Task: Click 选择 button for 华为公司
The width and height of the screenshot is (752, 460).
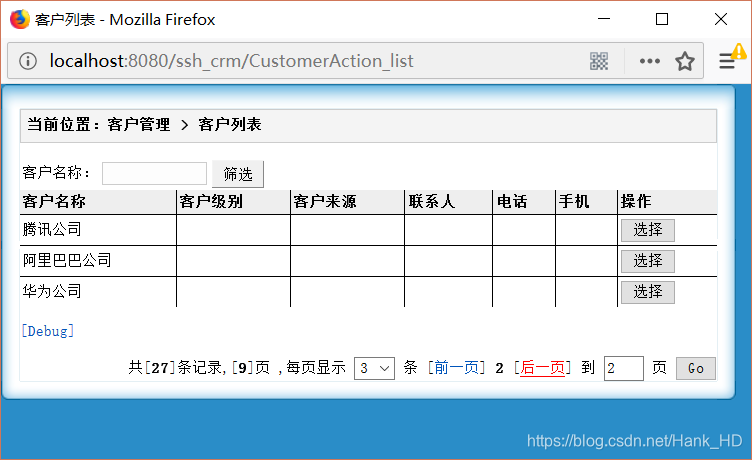Action: pos(647,292)
